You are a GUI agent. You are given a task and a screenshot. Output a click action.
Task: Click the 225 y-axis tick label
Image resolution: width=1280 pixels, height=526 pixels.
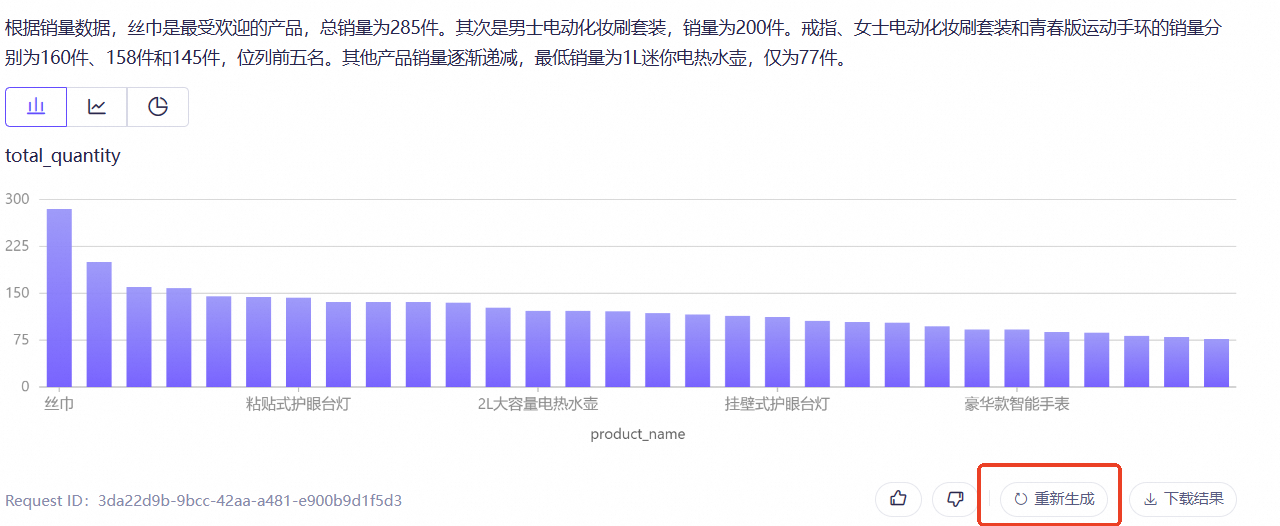pos(17,246)
